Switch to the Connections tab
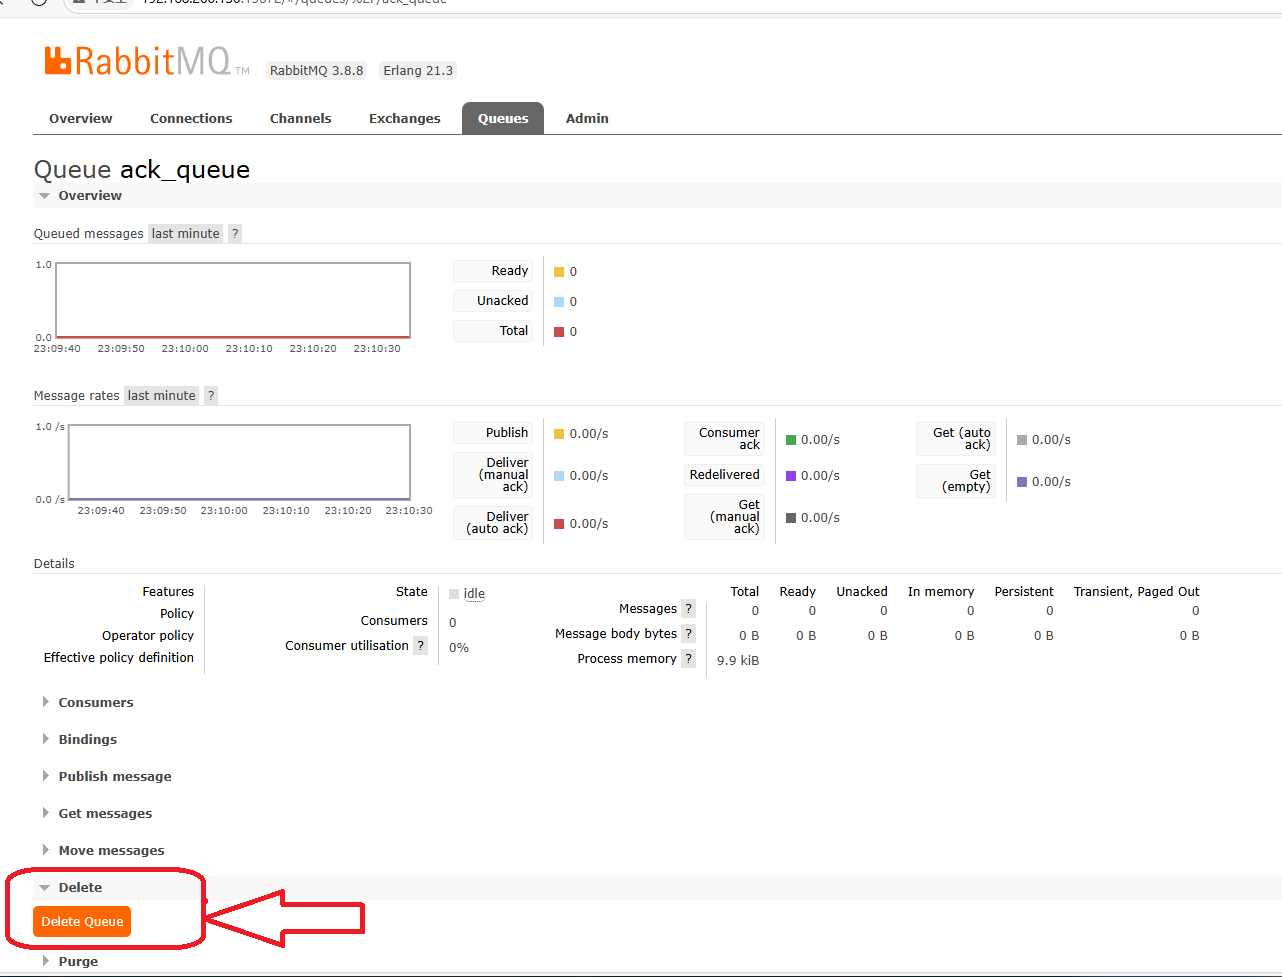 (x=191, y=118)
